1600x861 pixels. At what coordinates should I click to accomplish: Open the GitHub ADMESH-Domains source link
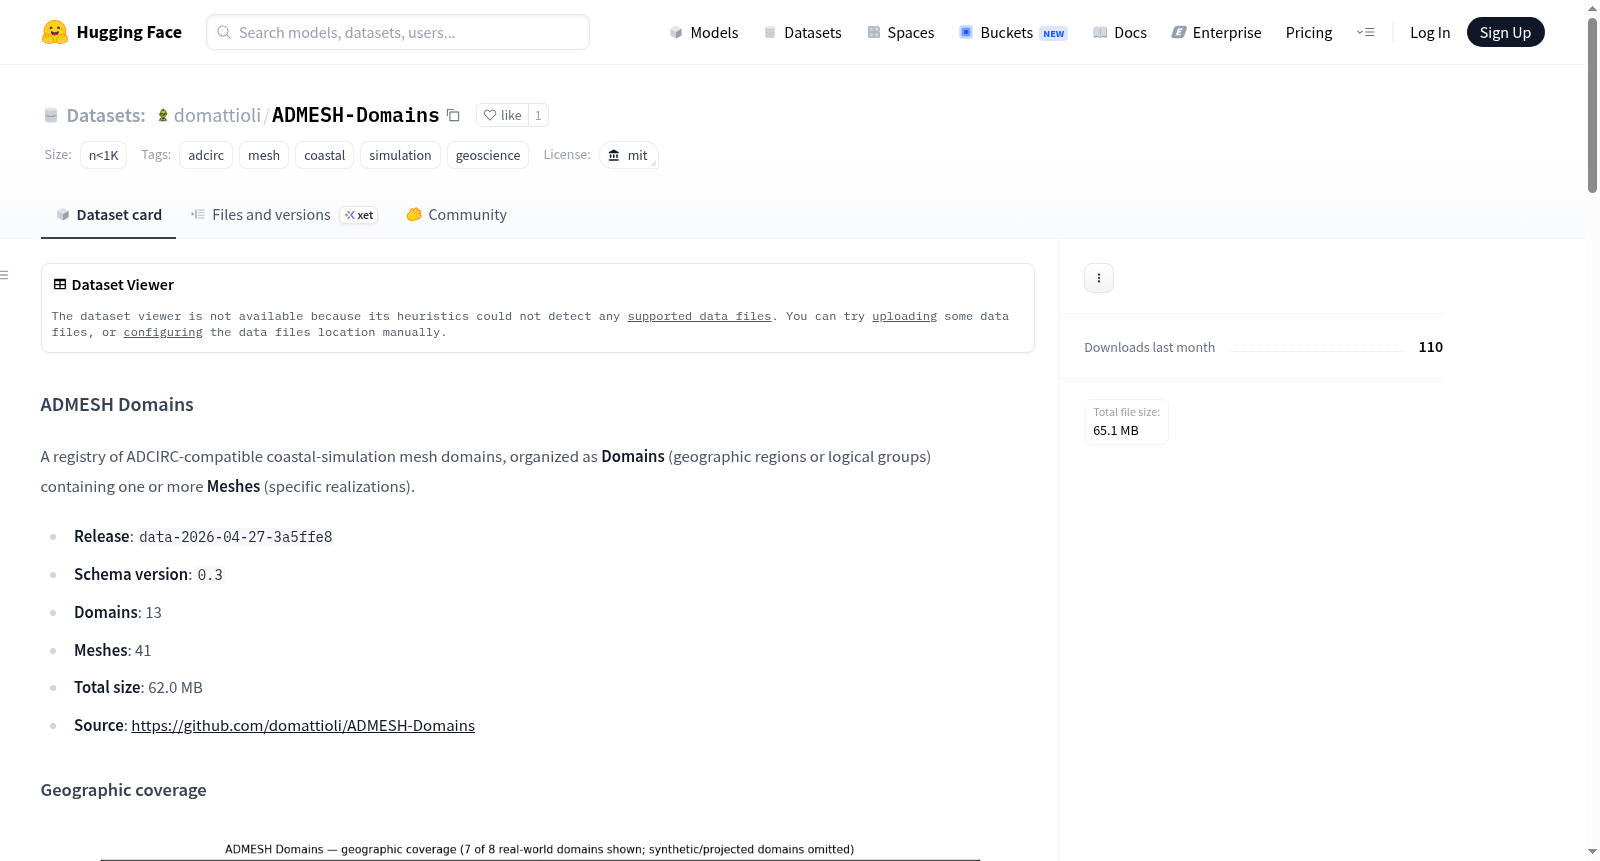pyautogui.click(x=303, y=726)
